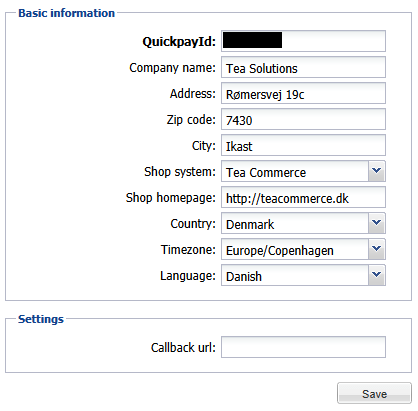
Task: Click the Basic information section heading
Action: tap(66, 13)
